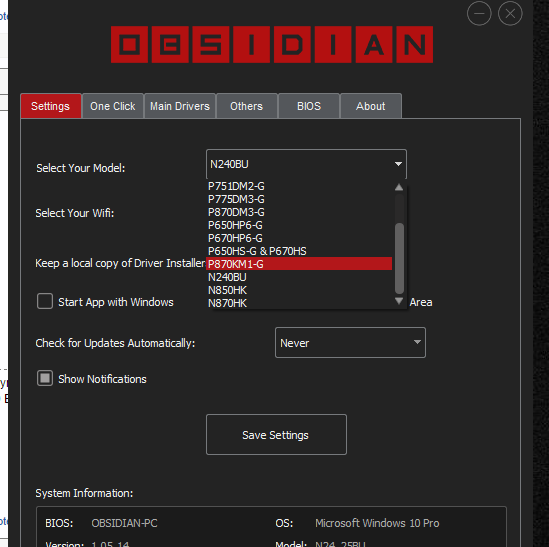Toggle the Show Notifications checkbox
Image resolution: width=549 pixels, height=547 pixels.
click(45, 378)
